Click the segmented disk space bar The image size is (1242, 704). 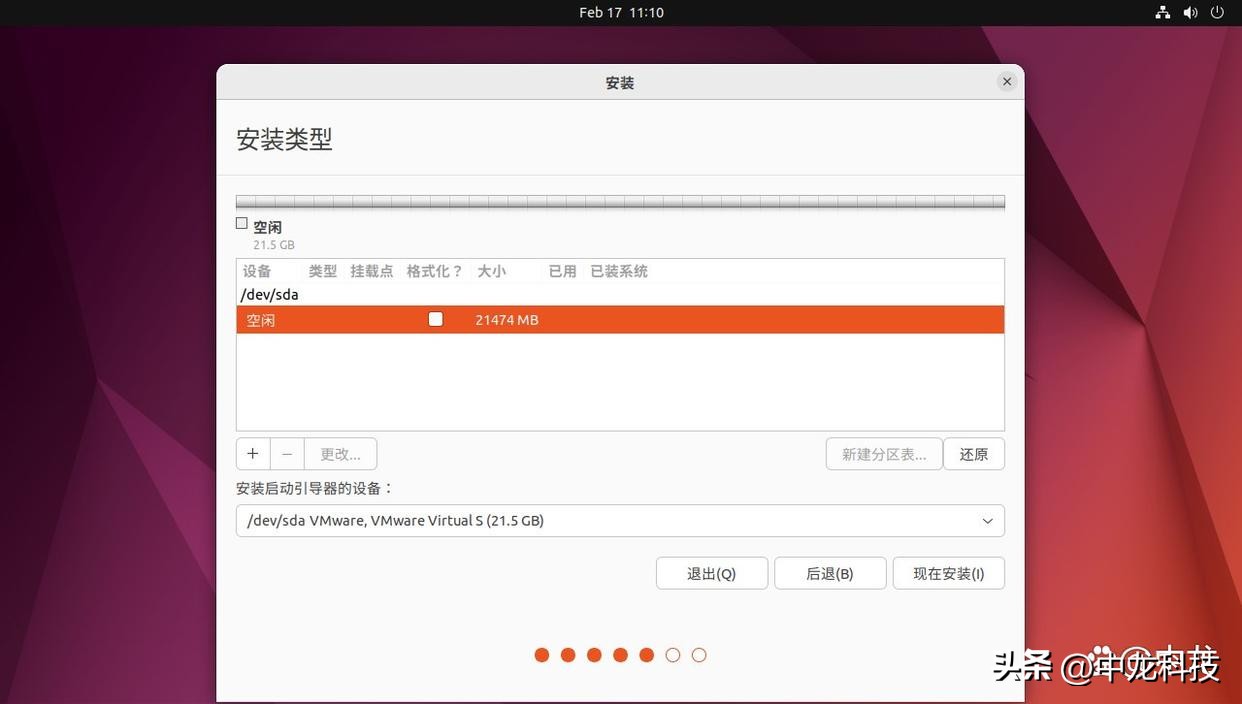(x=619, y=200)
